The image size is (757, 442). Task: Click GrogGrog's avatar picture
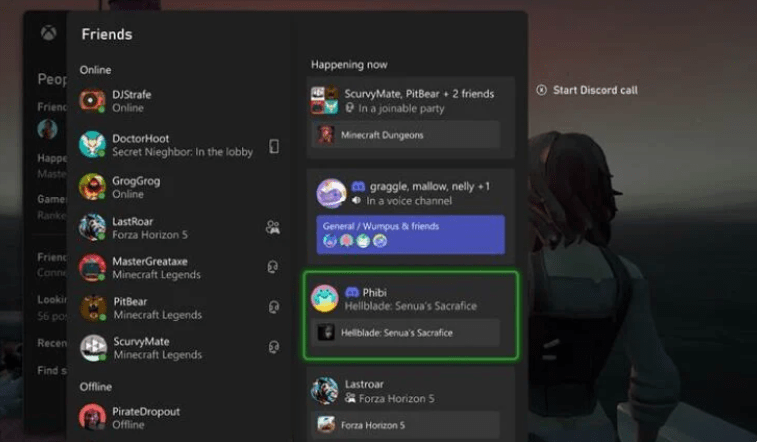pos(93,187)
